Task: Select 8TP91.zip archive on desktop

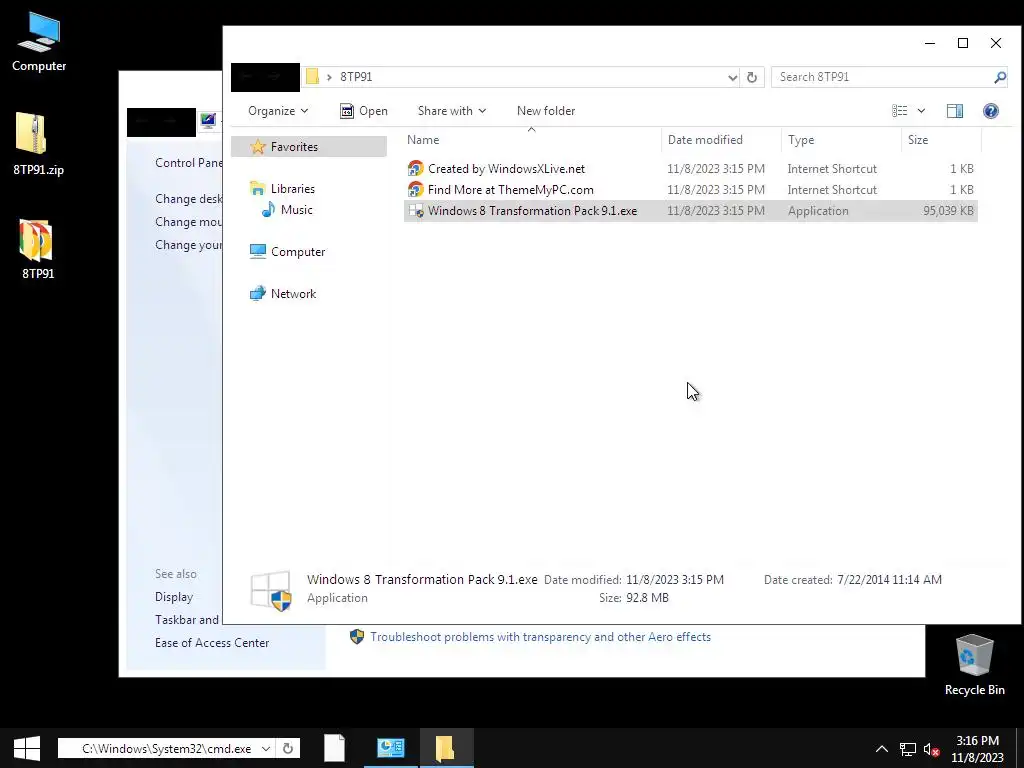Action: coord(38,144)
